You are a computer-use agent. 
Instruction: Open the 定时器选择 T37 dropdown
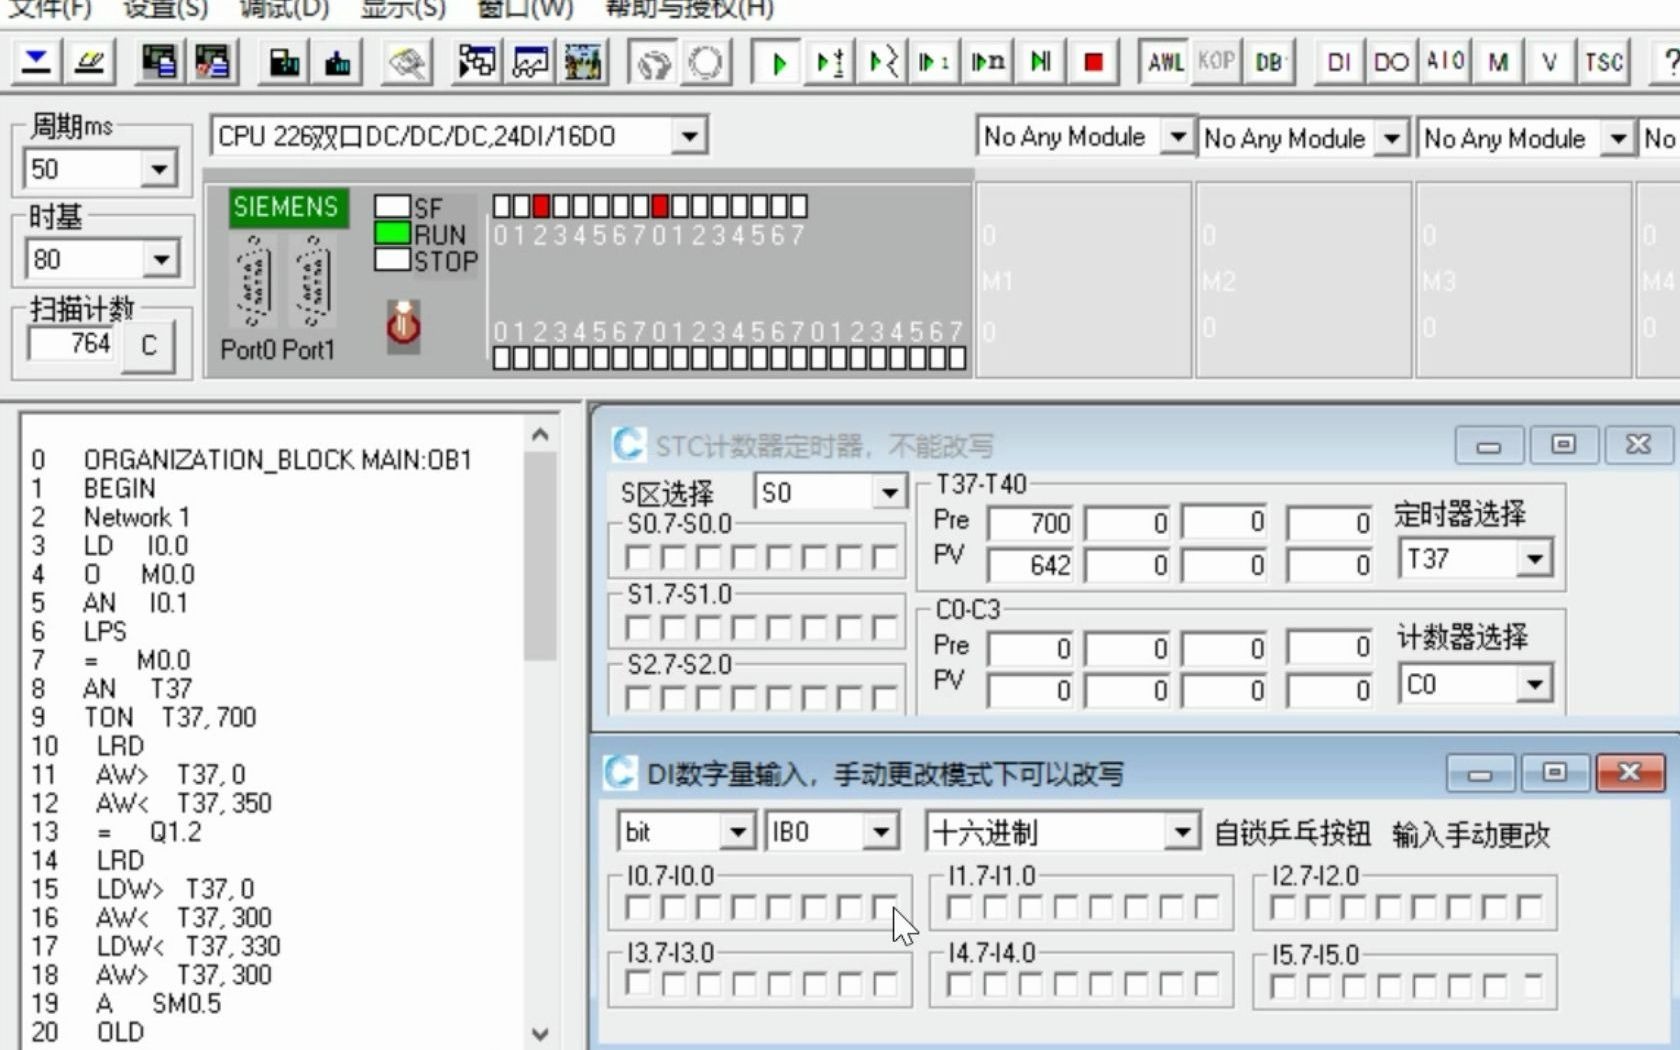[1536, 558]
